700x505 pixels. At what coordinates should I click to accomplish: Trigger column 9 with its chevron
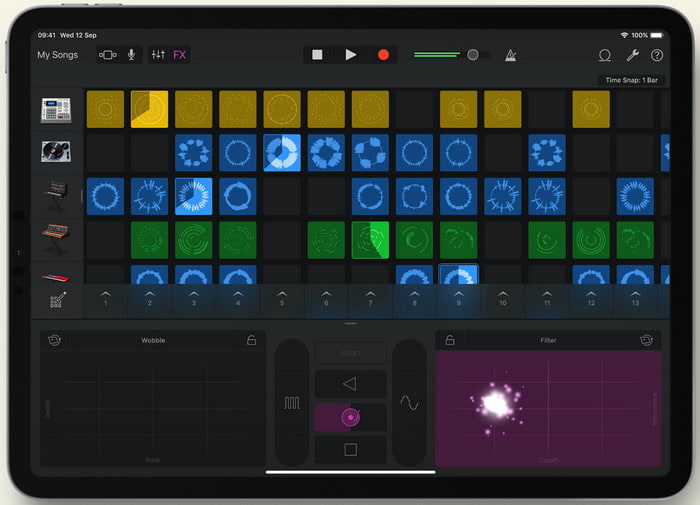[459, 297]
